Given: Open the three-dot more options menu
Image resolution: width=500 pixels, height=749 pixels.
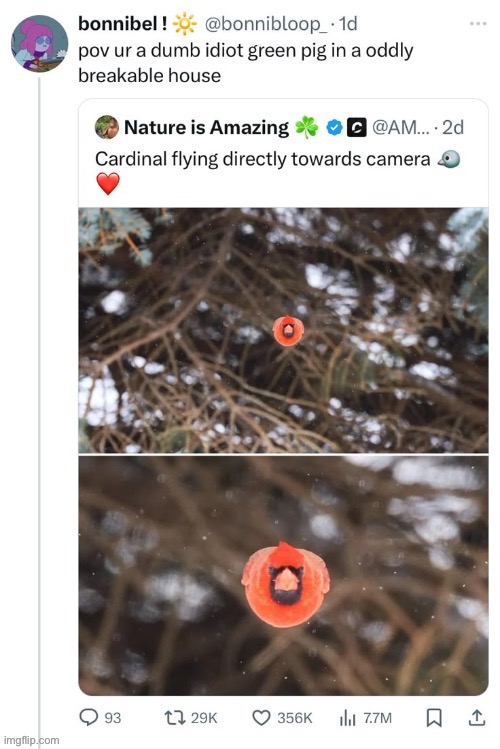Looking at the screenshot, I should pos(478,23).
